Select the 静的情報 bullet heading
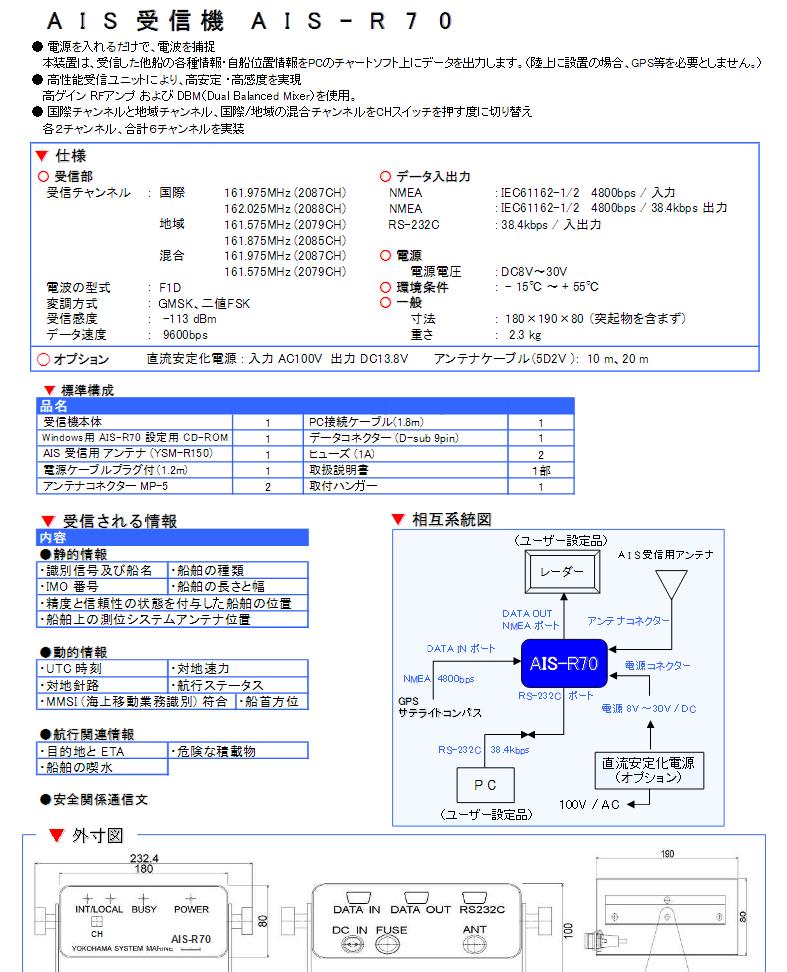 pos(73,554)
